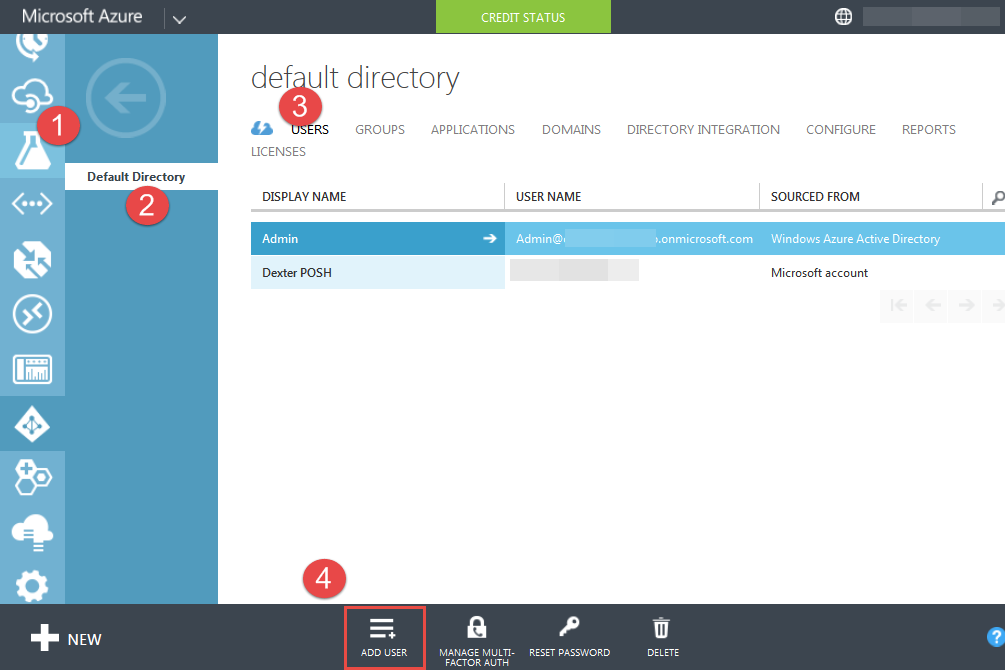Switch to the REPORTS tab

(928, 130)
